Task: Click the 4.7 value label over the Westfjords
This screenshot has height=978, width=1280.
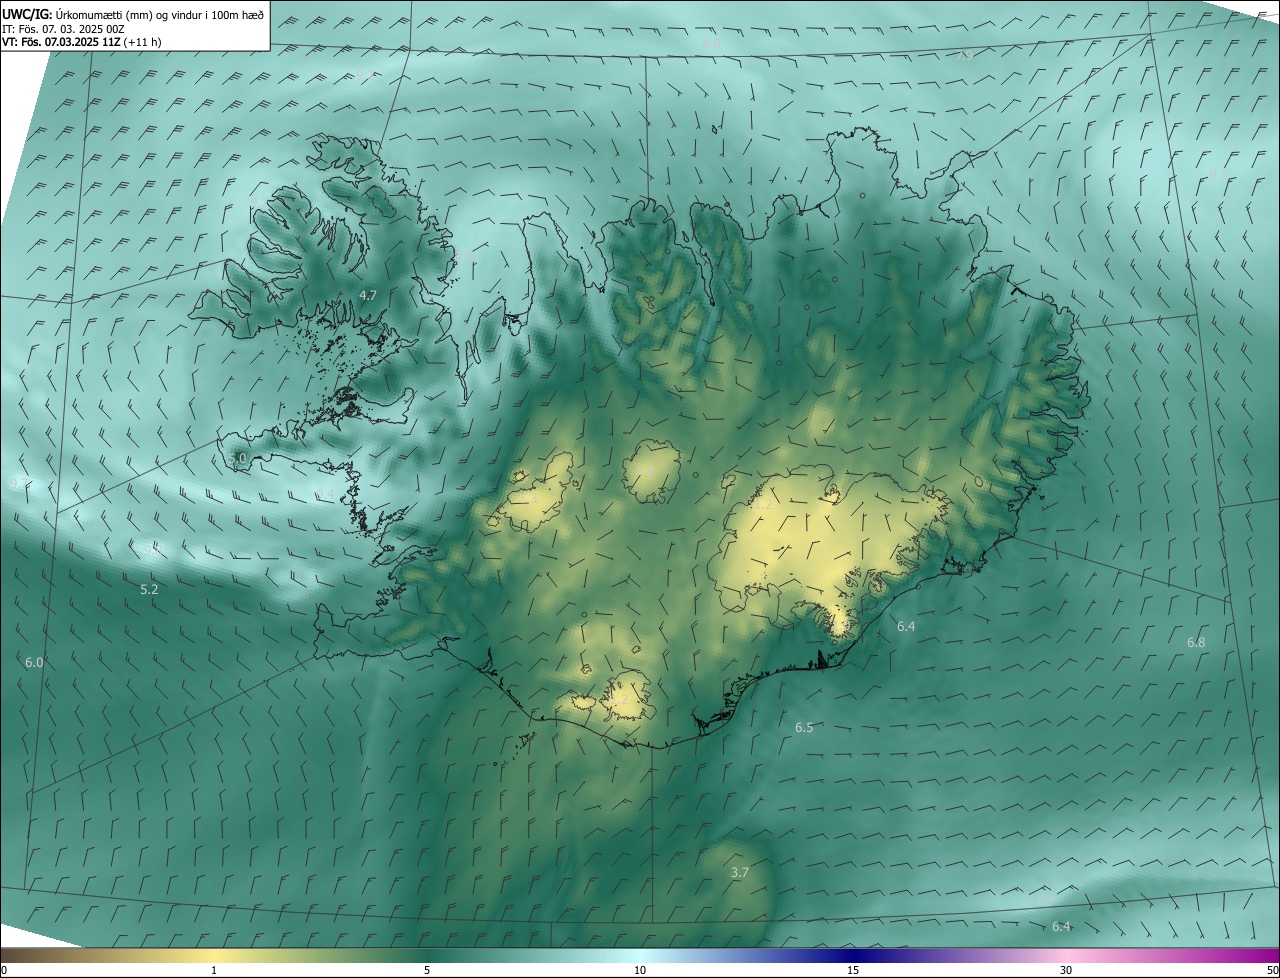Action: click(368, 295)
